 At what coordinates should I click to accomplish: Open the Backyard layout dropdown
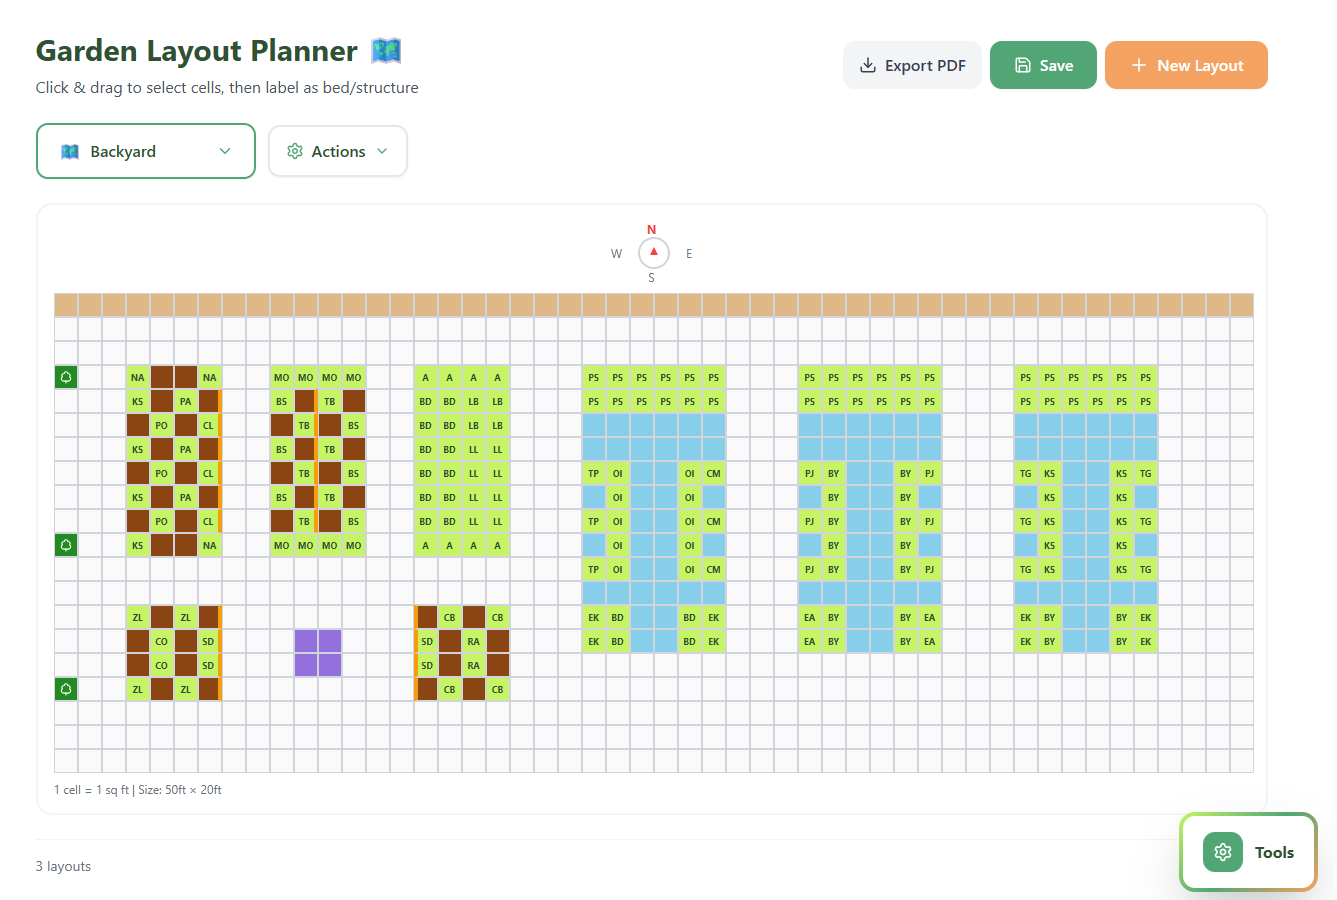(x=146, y=152)
